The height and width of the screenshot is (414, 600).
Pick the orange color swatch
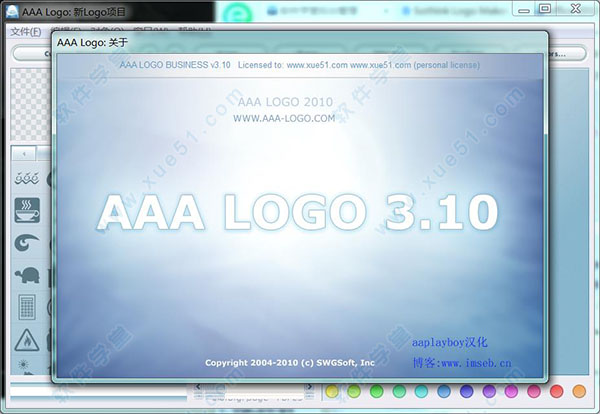[579, 391]
